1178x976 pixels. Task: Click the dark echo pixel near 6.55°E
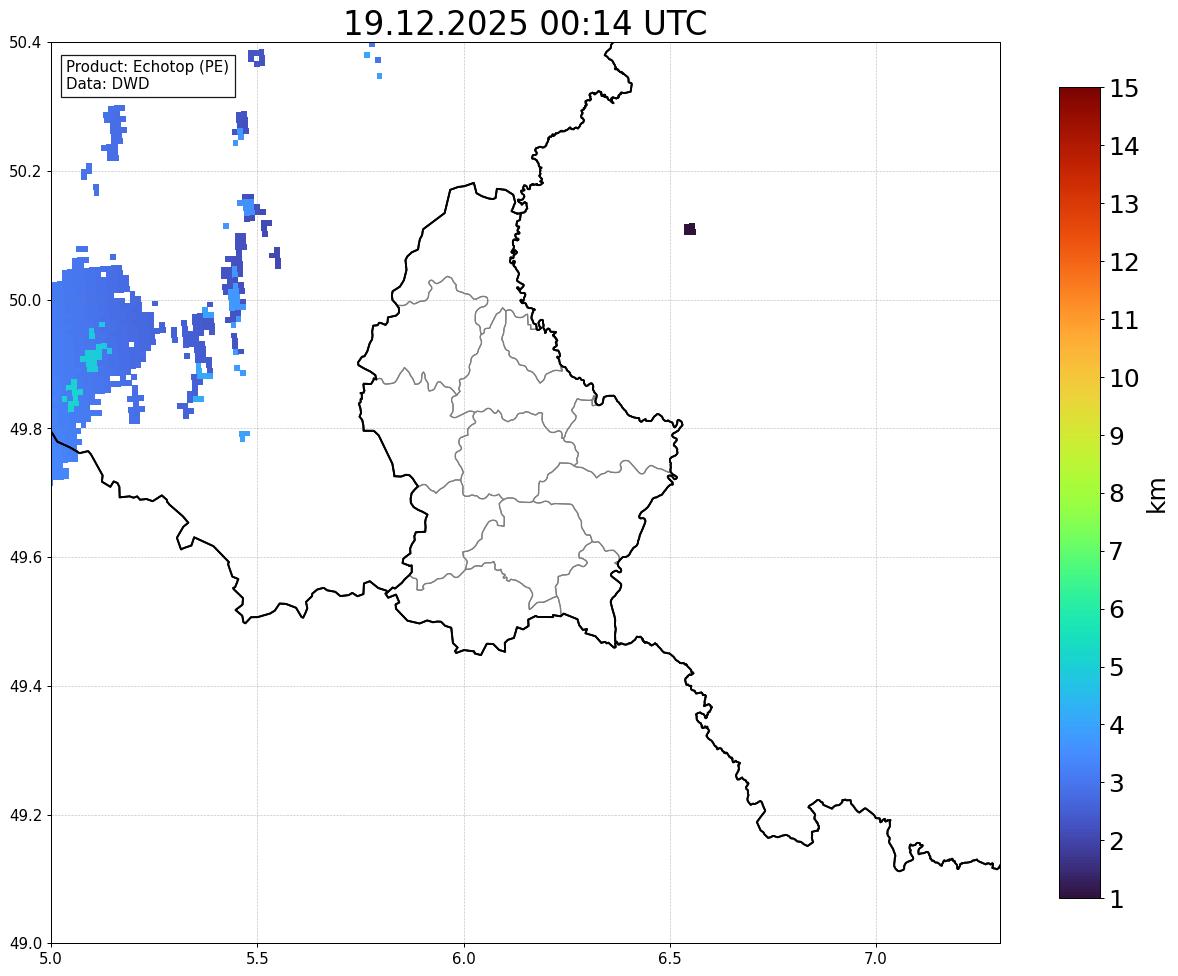pyautogui.click(x=690, y=229)
